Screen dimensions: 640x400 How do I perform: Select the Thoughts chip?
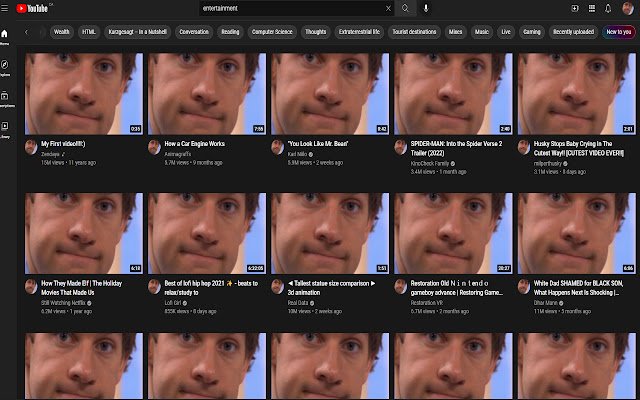[316, 32]
